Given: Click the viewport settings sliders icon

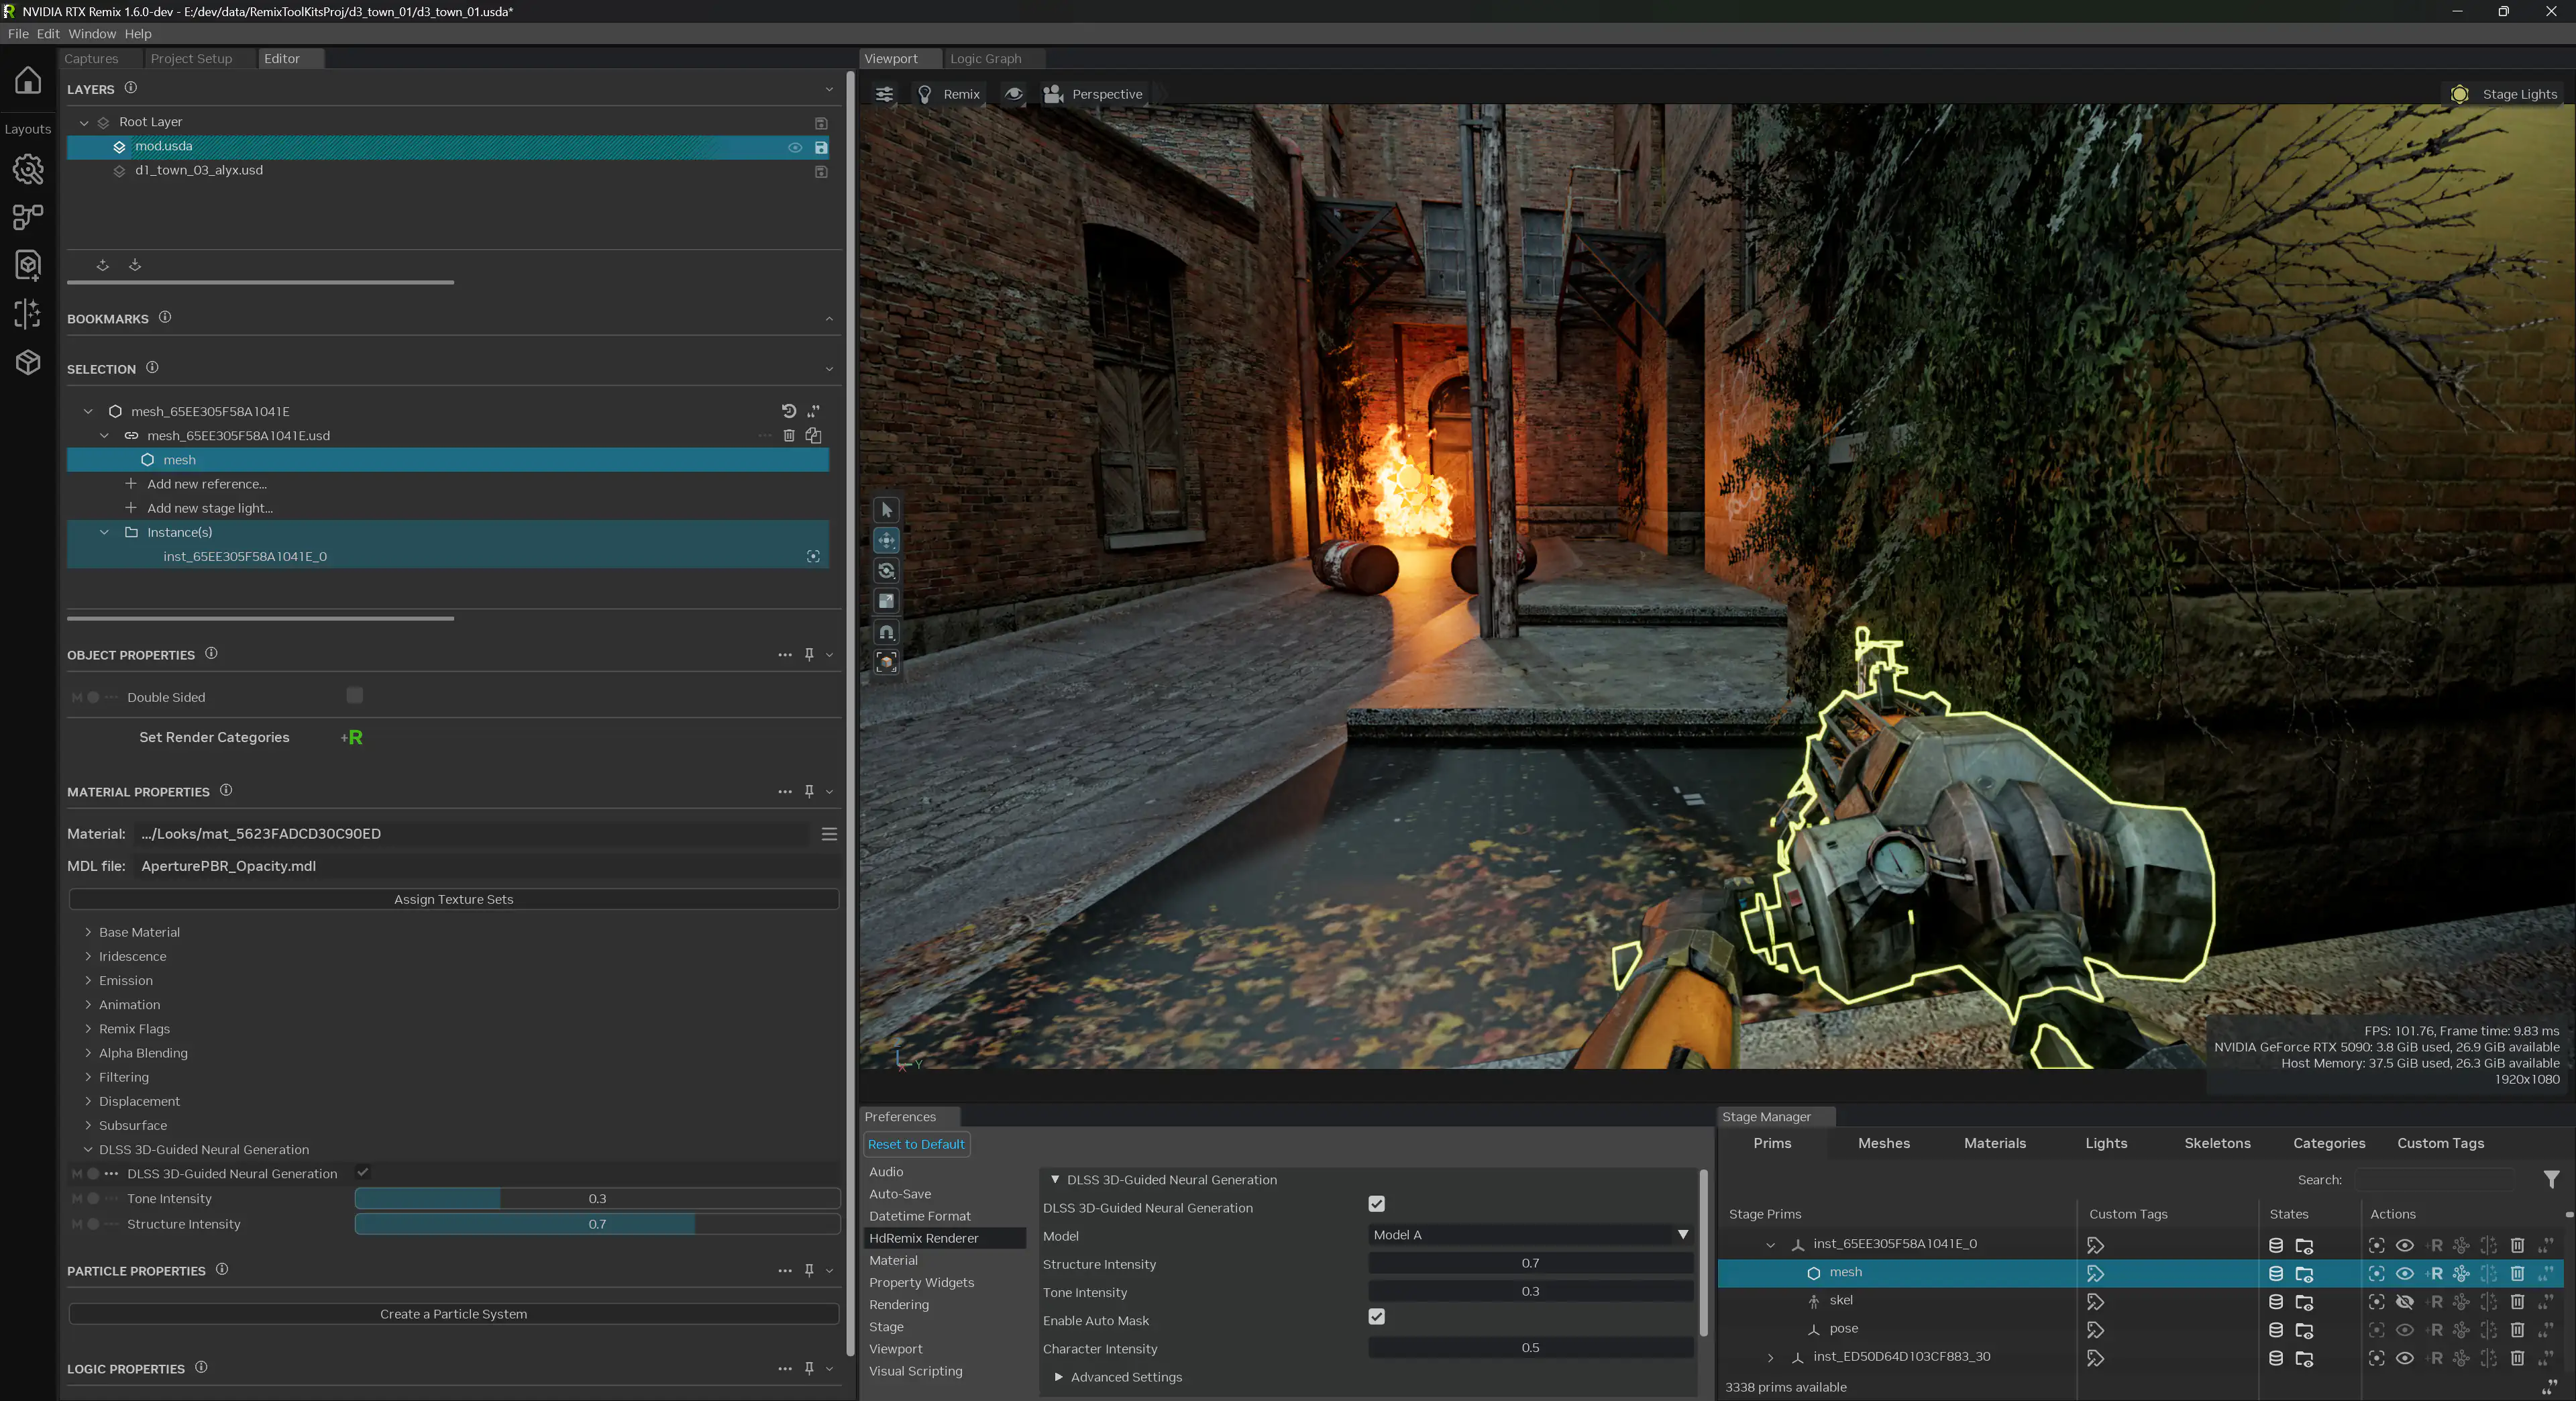Looking at the screenshot, I should 884,94.
